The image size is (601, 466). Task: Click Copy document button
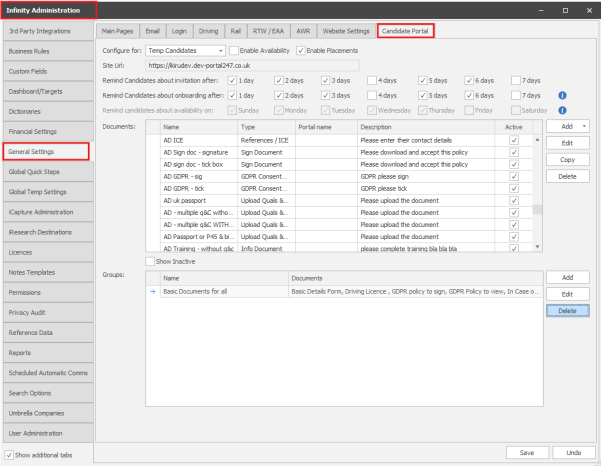568,160
